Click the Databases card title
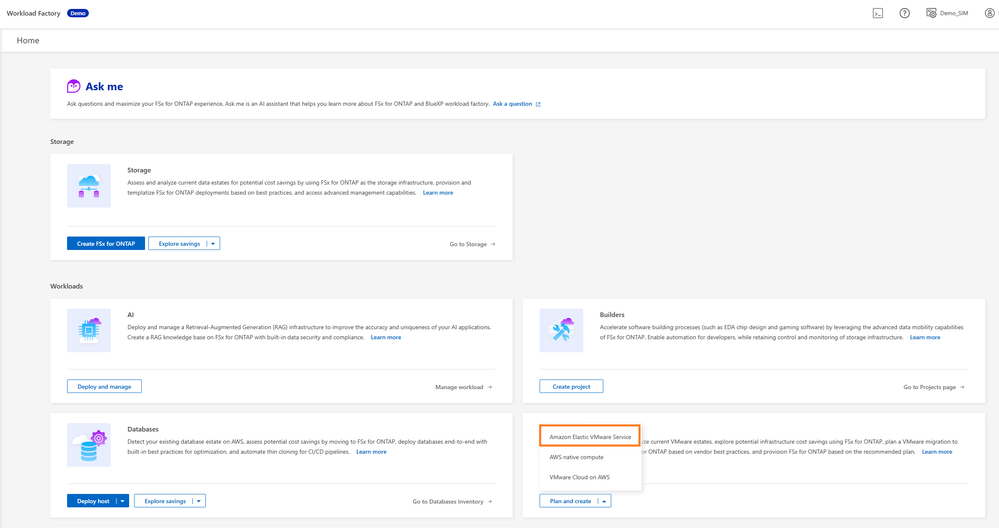 [x=143, y=429]
